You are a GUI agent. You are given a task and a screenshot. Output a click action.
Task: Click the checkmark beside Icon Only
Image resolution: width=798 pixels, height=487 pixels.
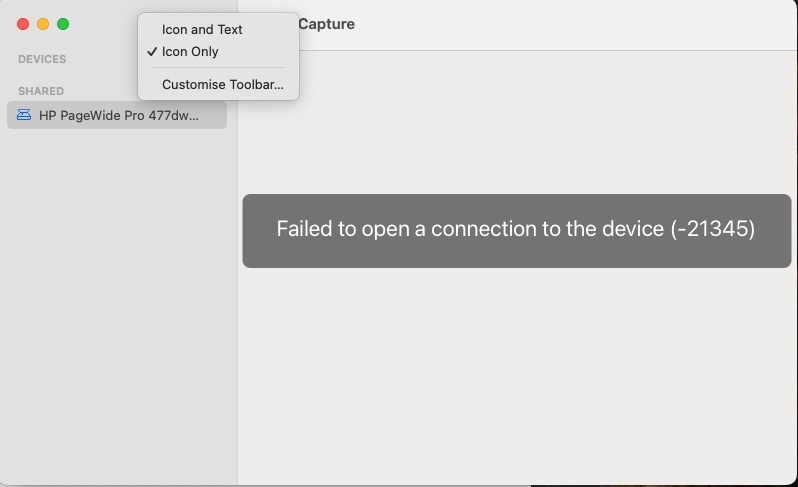(152, 51)
